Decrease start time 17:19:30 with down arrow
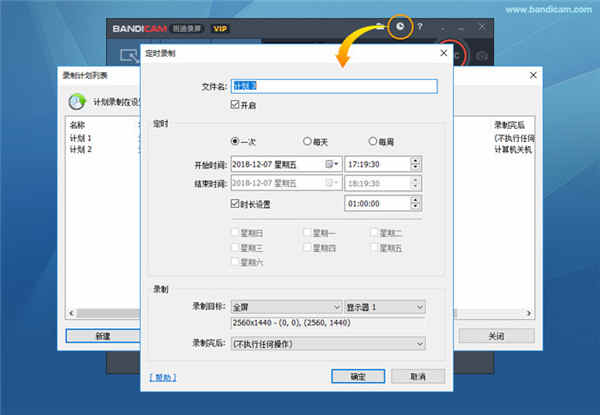This screenshot has width=600, height=415. [x=415, y=168]
